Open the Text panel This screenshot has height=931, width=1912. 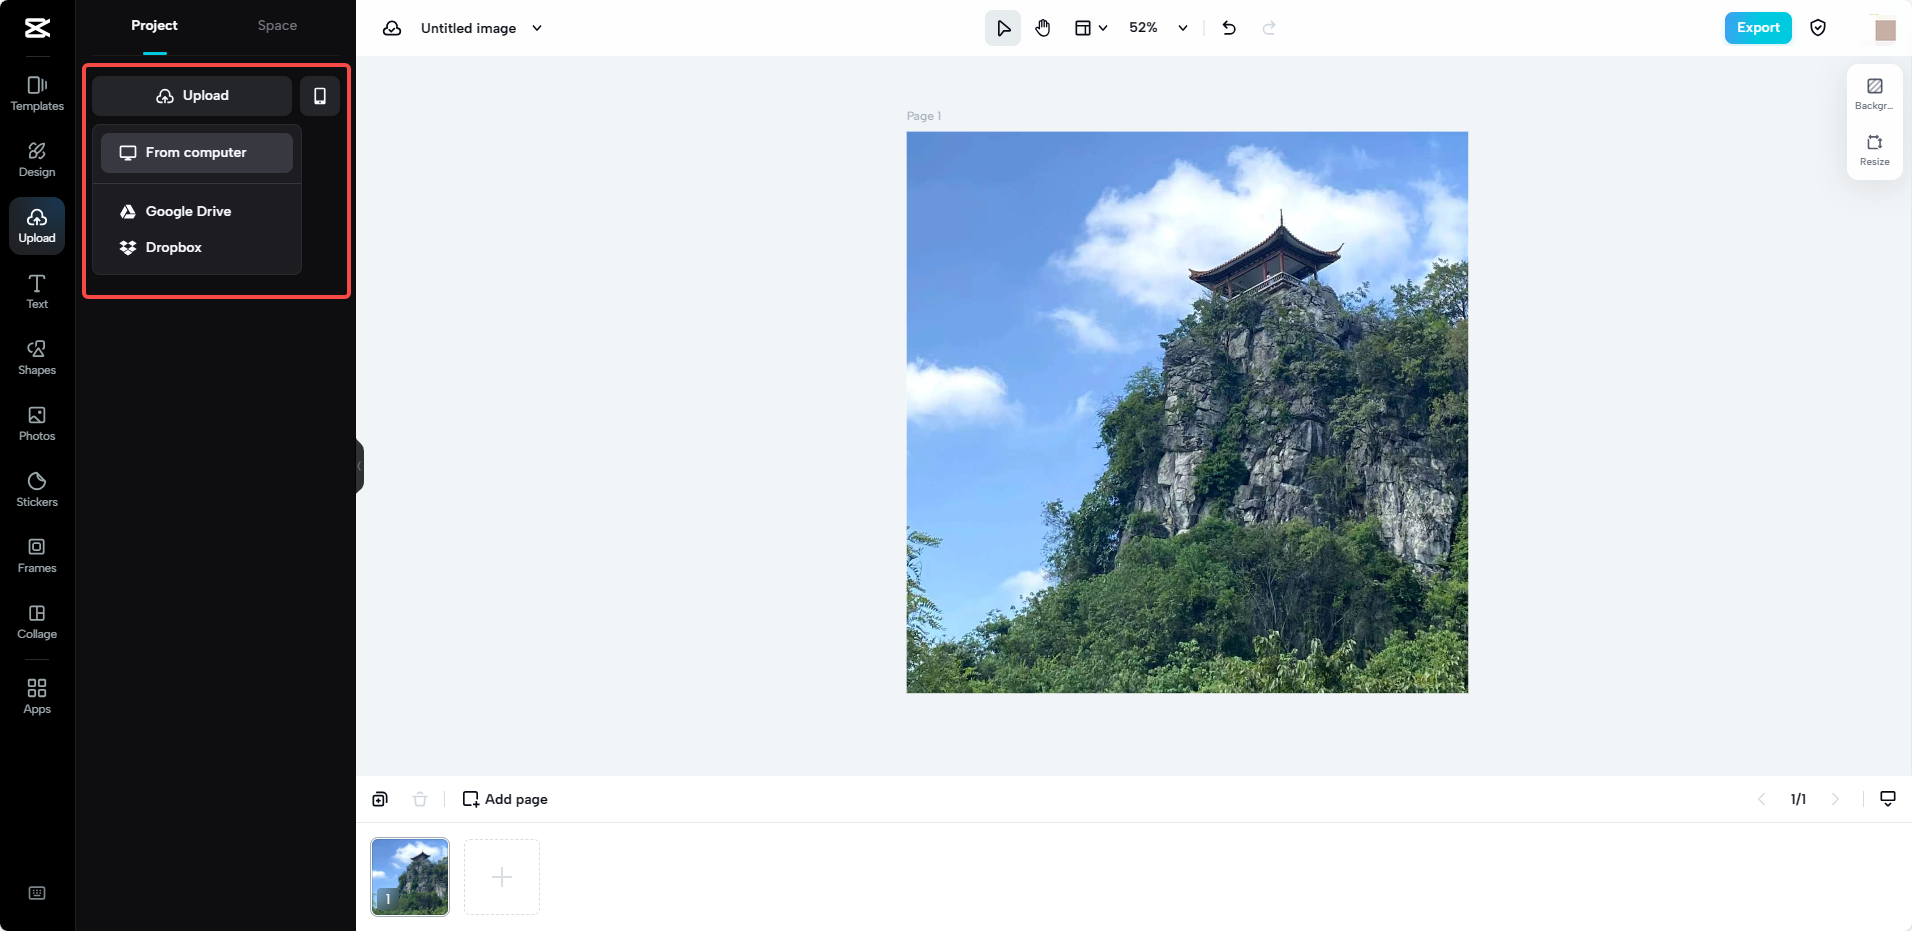[36, 291]
